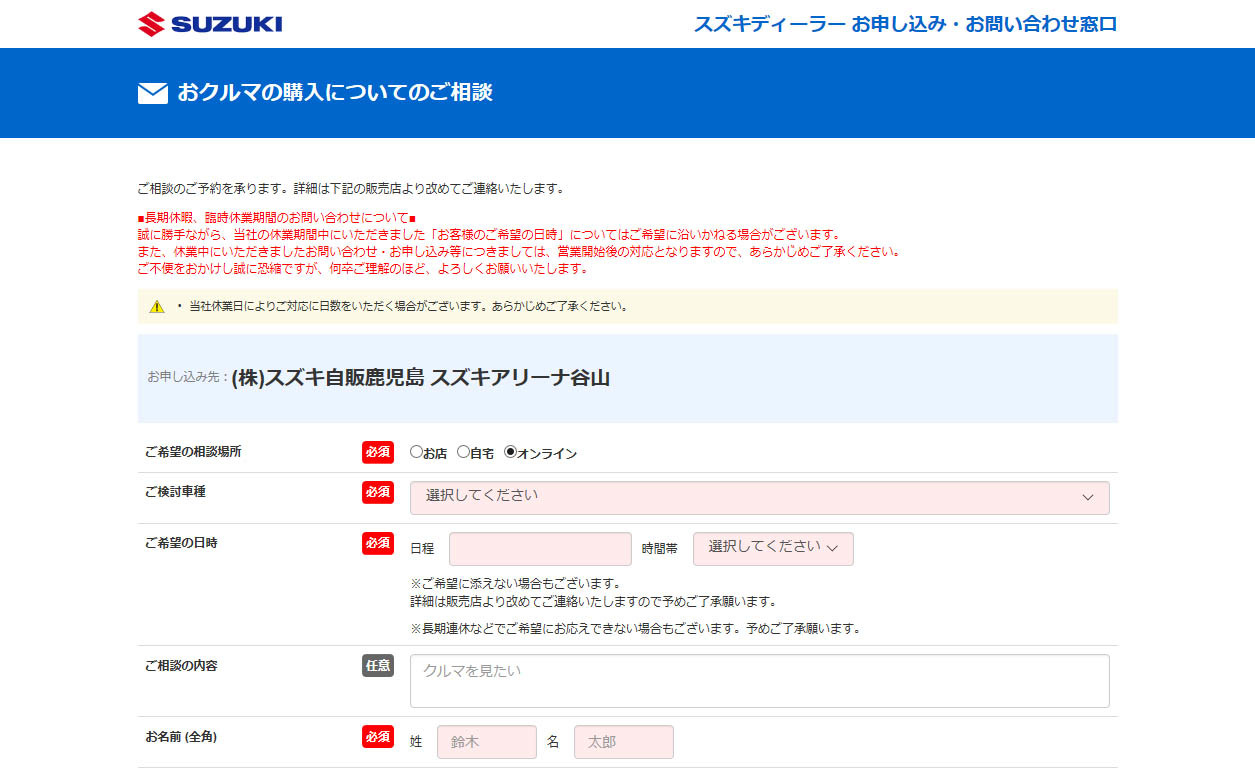The height and width of the screenshot is (768, 1255).
Task: Click the dealer name スズキアリーナ谷山
Action: click(520, 378)
